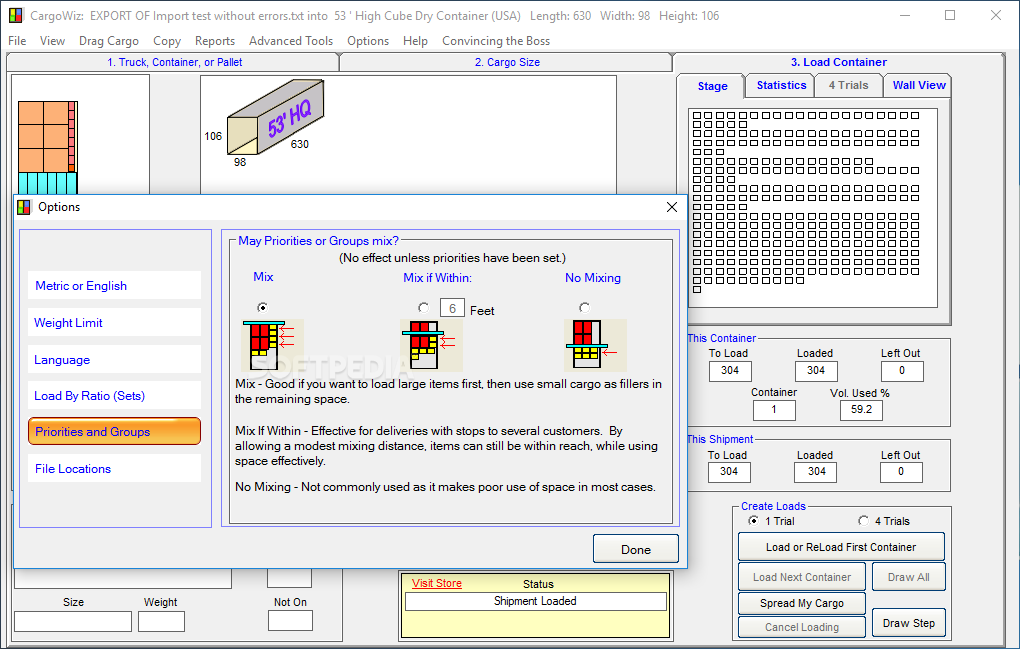Click the No Mixing illustration icon
Screen dimensions: 1020x649
[x=595, y=345]
